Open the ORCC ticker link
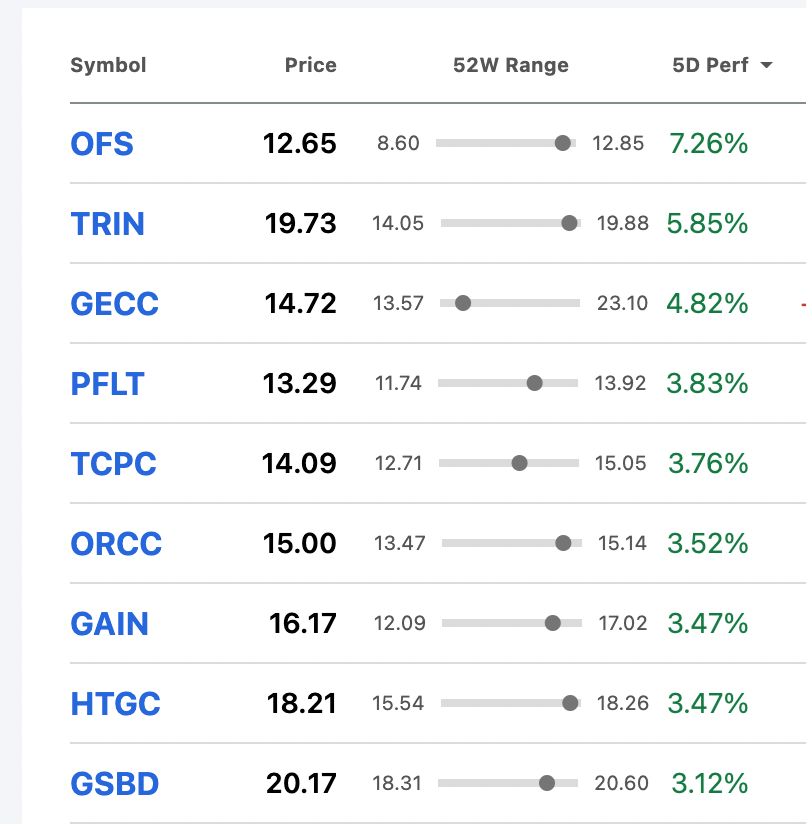The width and height of the screenshot is (807, 825). (116, 544)
